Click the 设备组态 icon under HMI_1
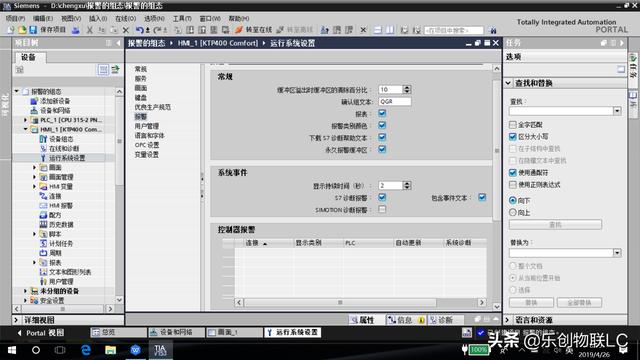 click(43, 139)
